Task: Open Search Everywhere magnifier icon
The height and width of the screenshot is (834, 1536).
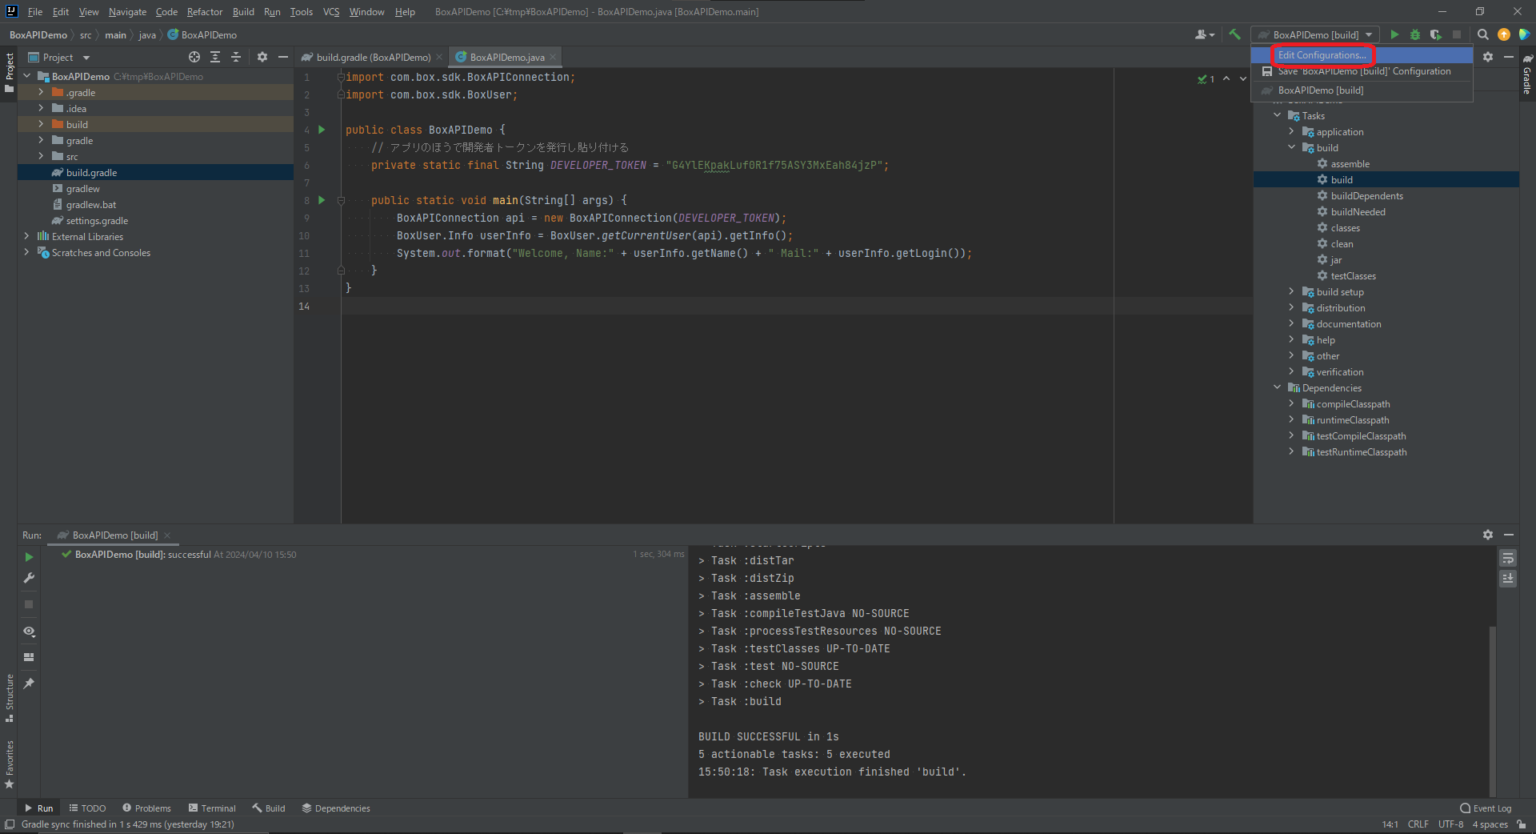Action: pyautogui.click(x=1483, y=34)
